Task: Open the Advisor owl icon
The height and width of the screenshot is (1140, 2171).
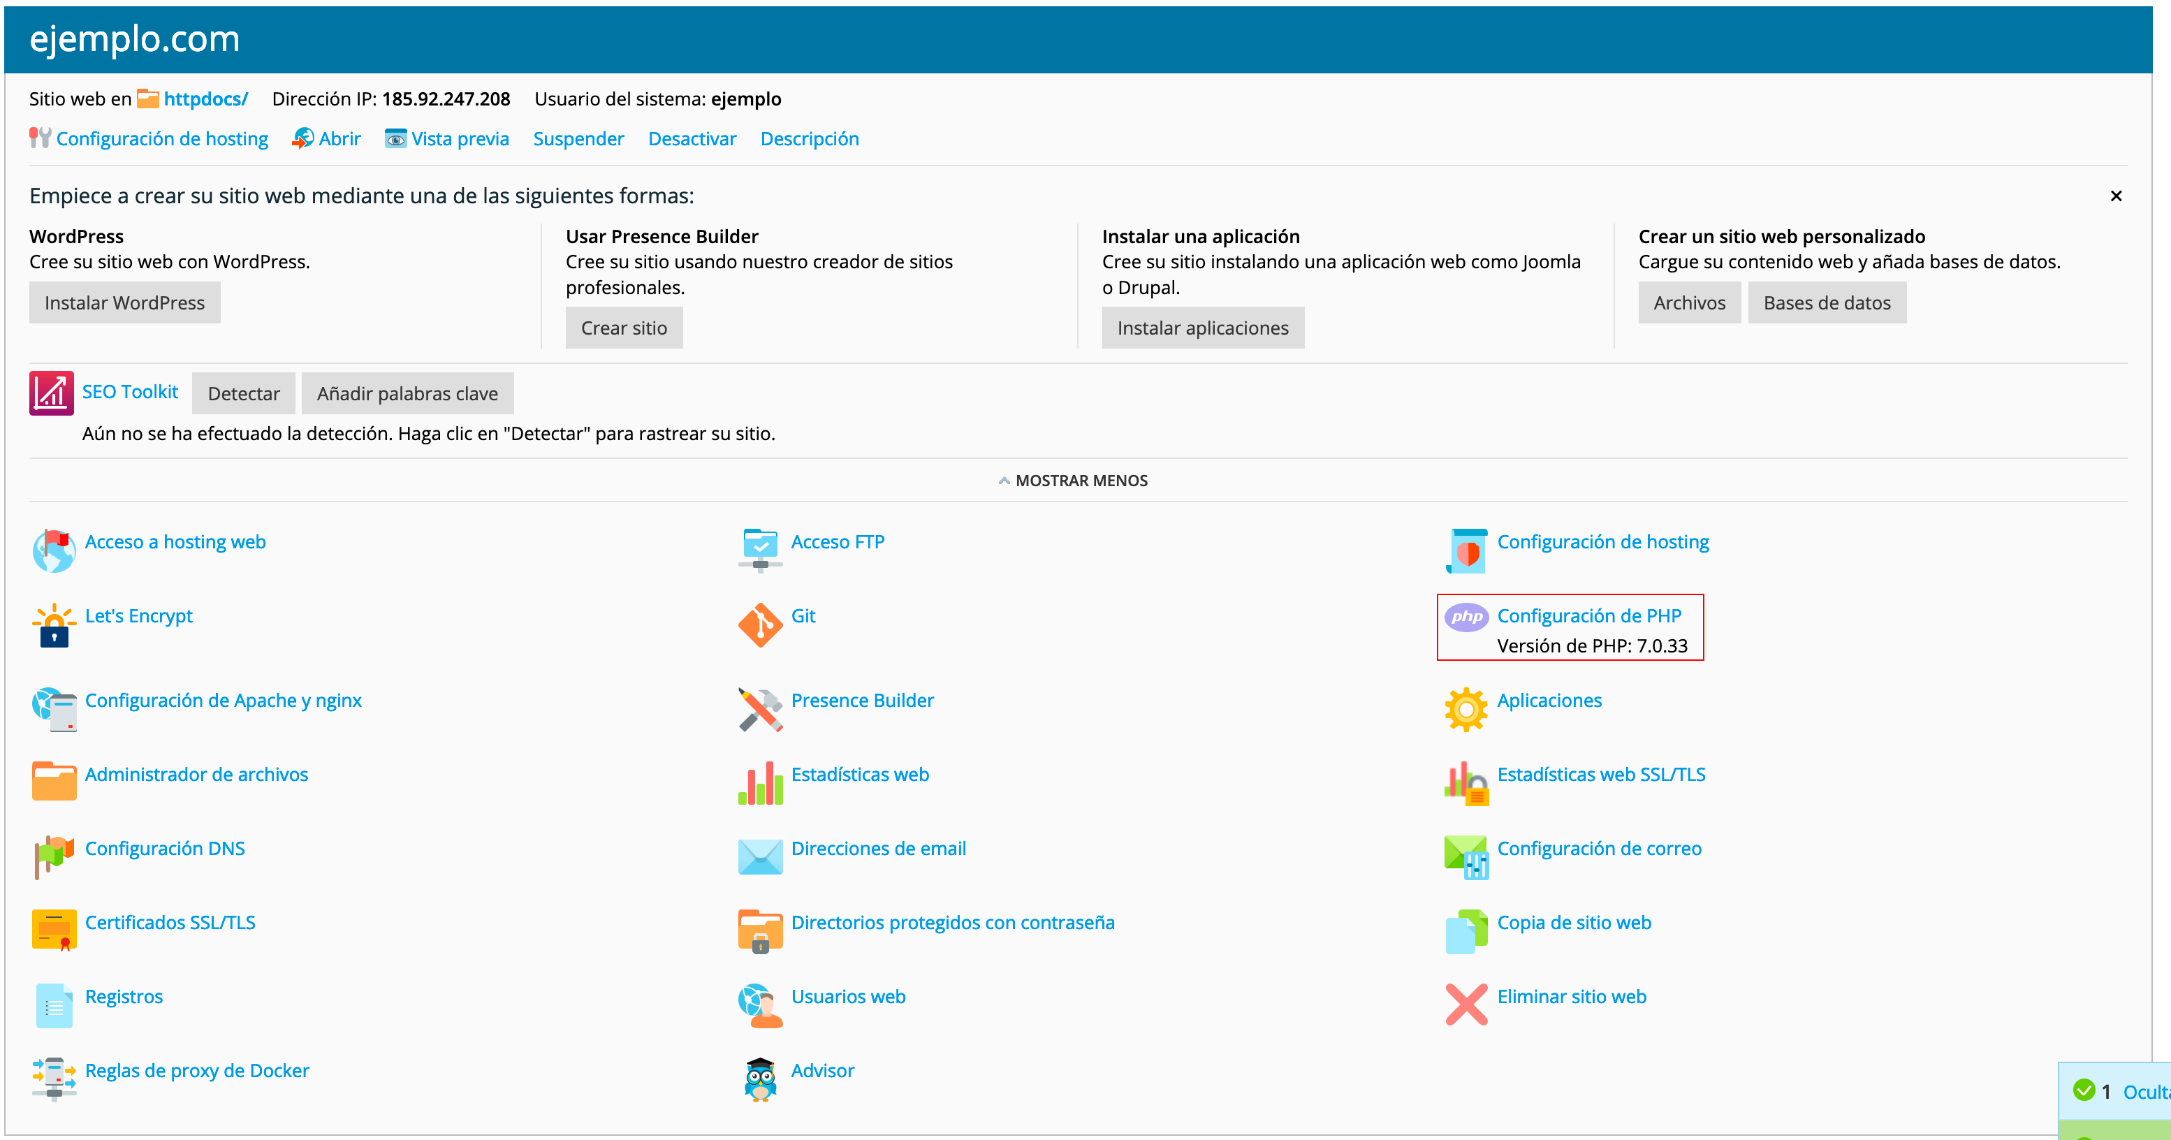Action: (760, 1080)
